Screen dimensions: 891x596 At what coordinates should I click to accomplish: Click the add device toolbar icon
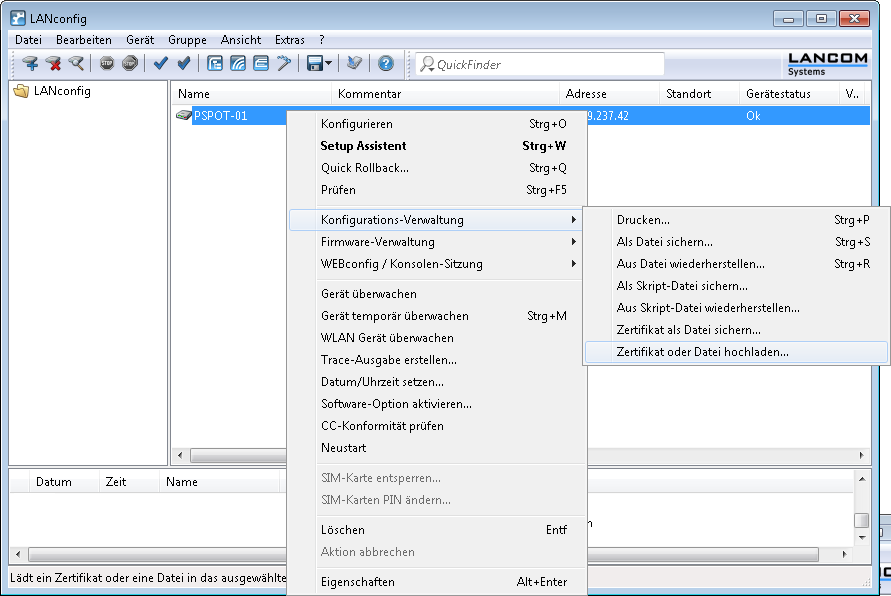30,64
